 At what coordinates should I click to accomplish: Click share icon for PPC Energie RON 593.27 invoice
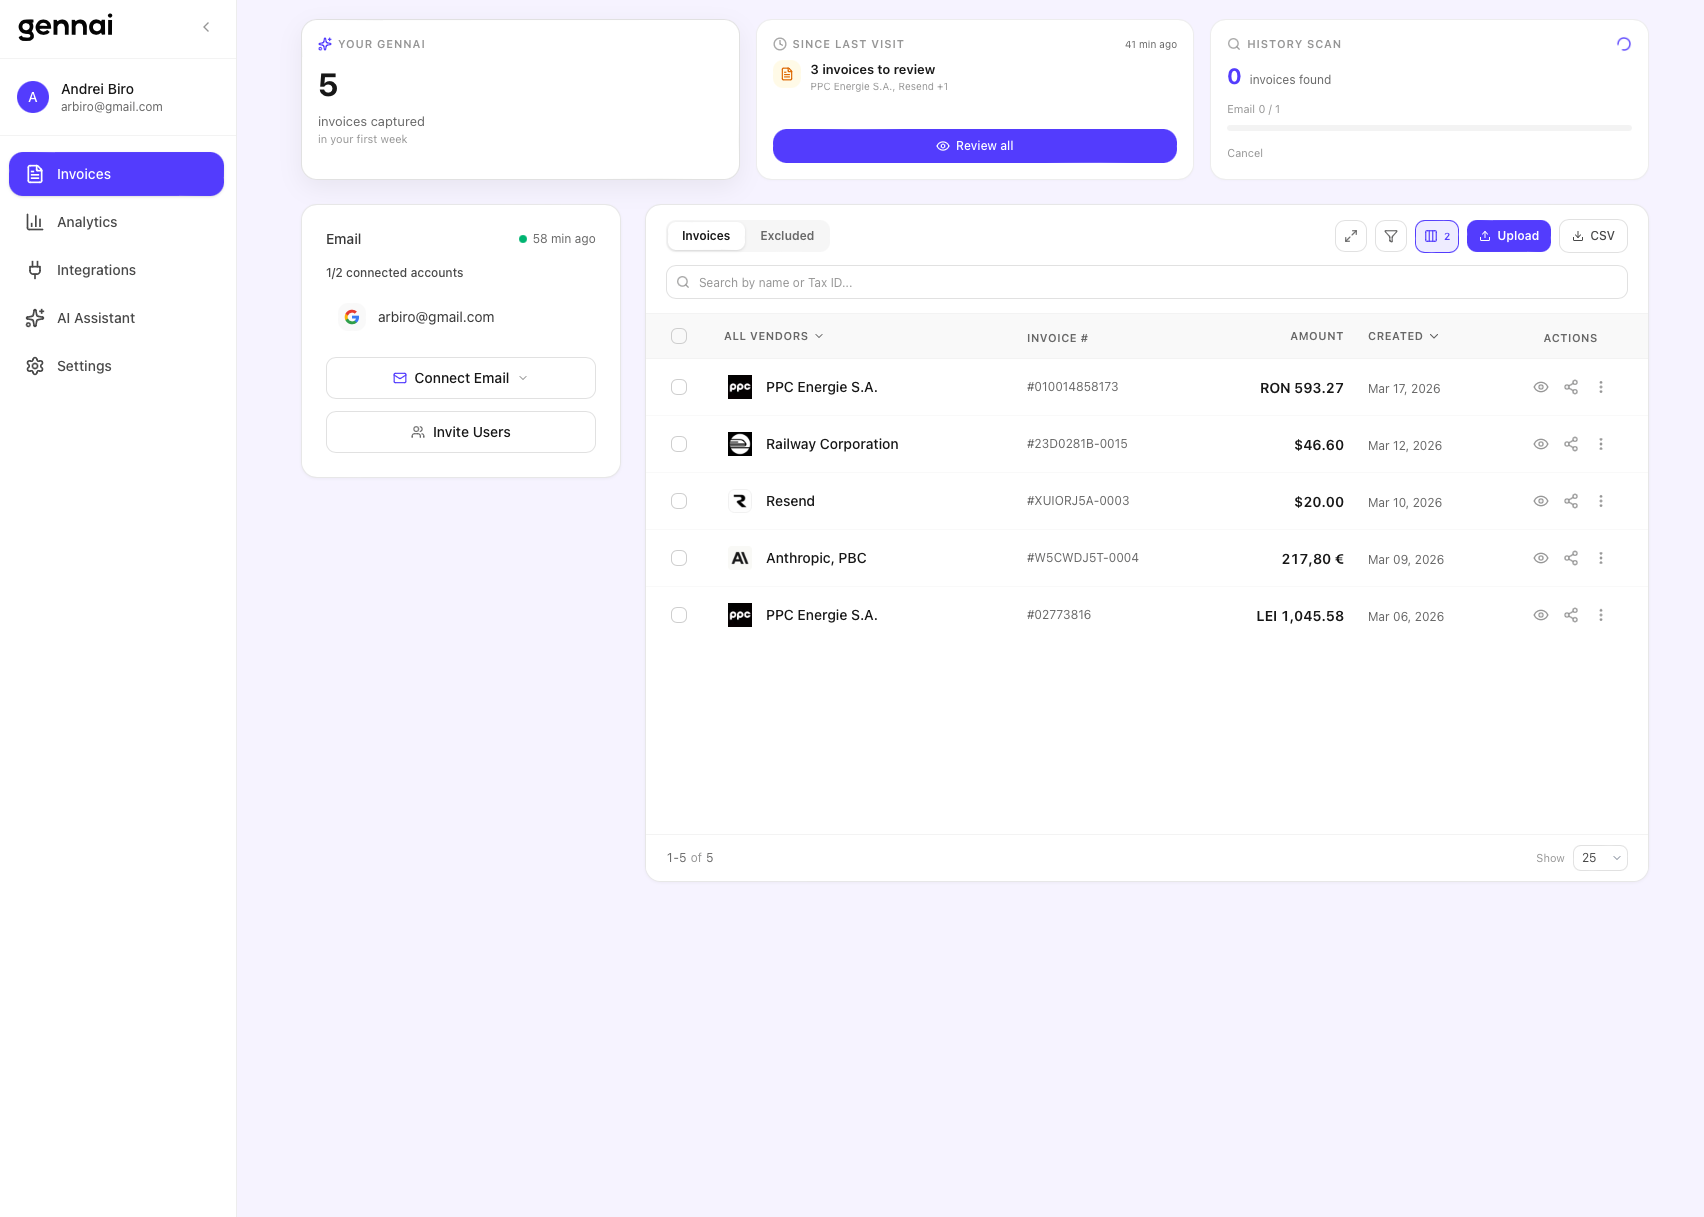coord(1570,387)
